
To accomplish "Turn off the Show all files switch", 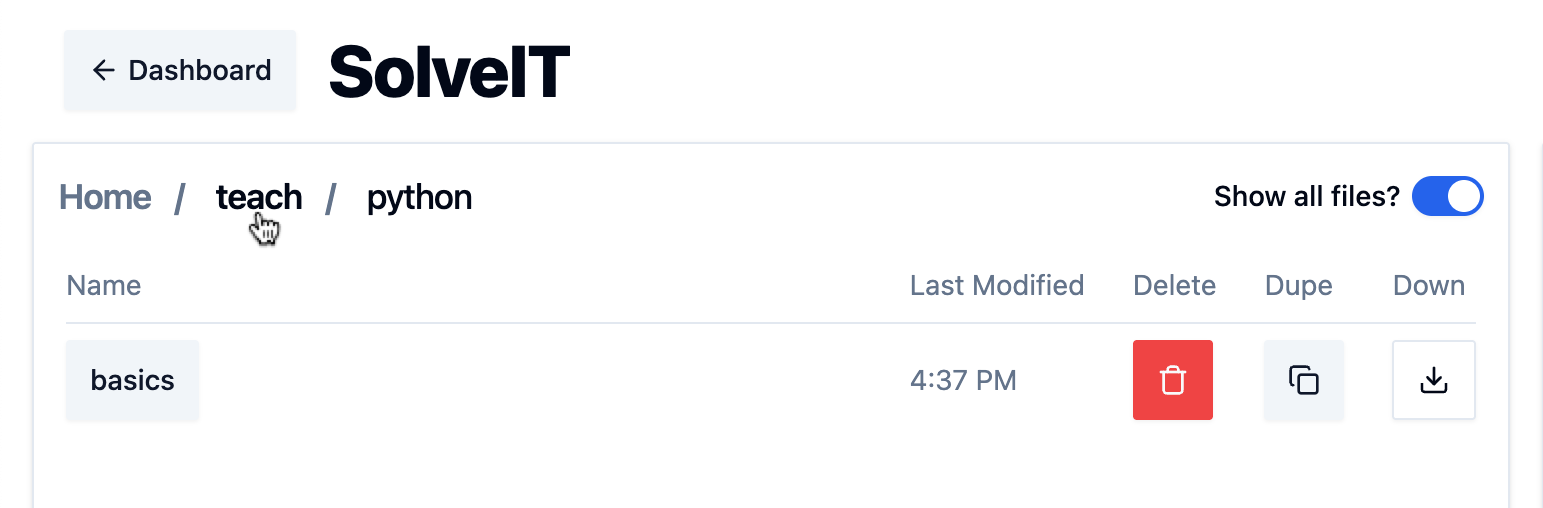I will pyautogui.click(x=1447, y=197).
